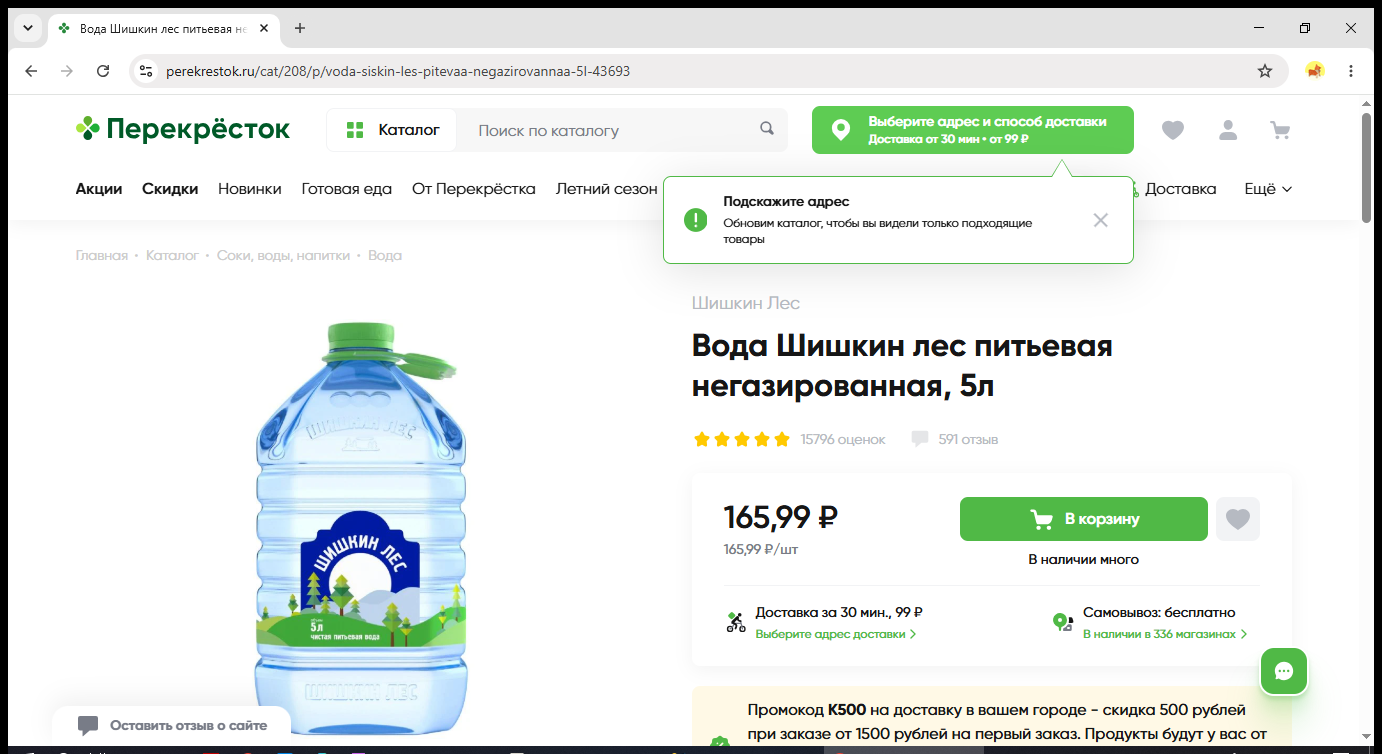Click the Доставка за 30 мин., 99 ₽ text
Screen dimensions: 1382x754
coord(838,612)
